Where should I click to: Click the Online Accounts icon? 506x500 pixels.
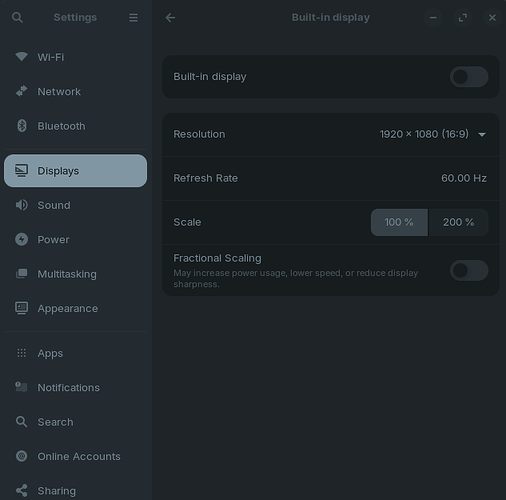coord(22,456)
